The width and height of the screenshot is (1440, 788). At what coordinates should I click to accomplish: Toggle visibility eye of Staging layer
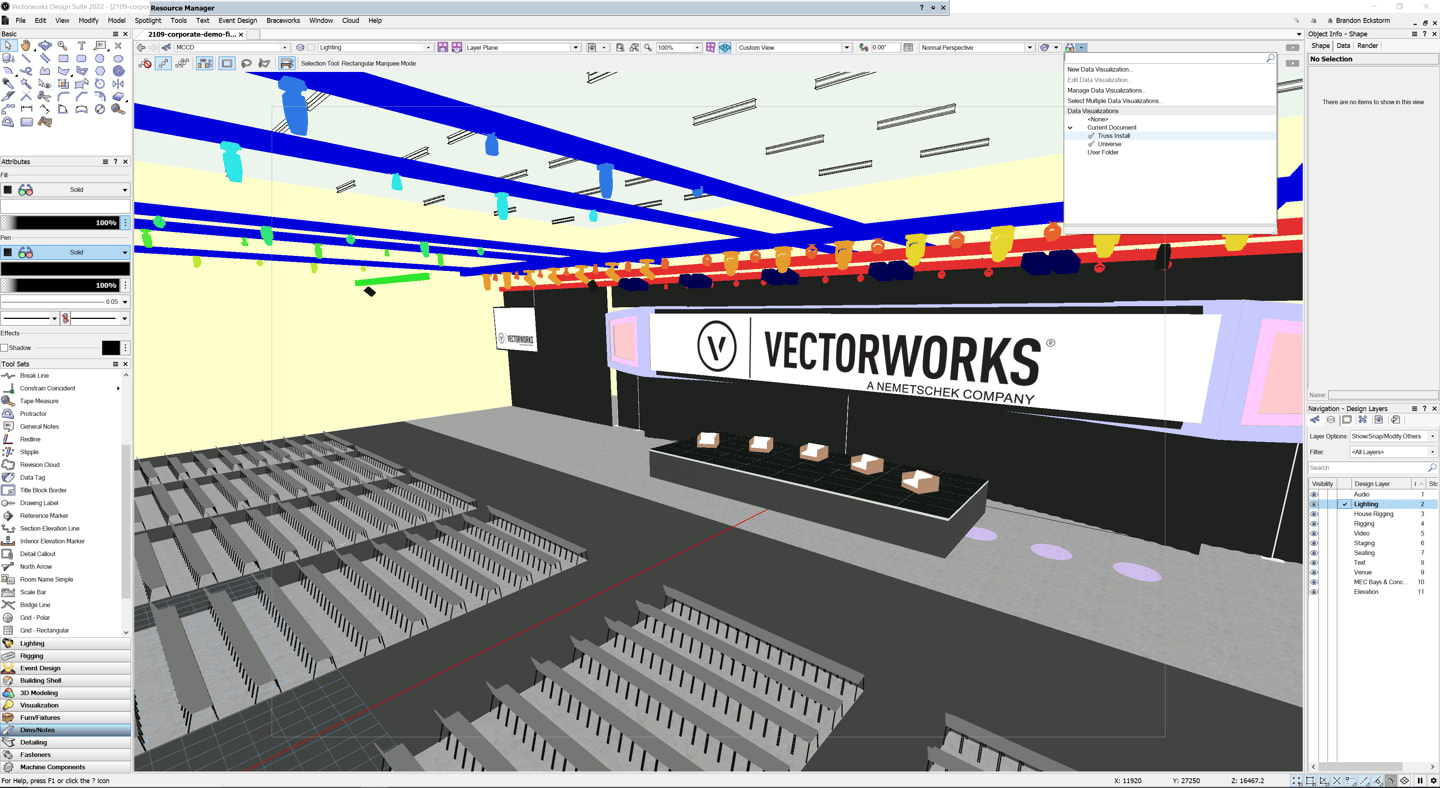coord(1314,543)
